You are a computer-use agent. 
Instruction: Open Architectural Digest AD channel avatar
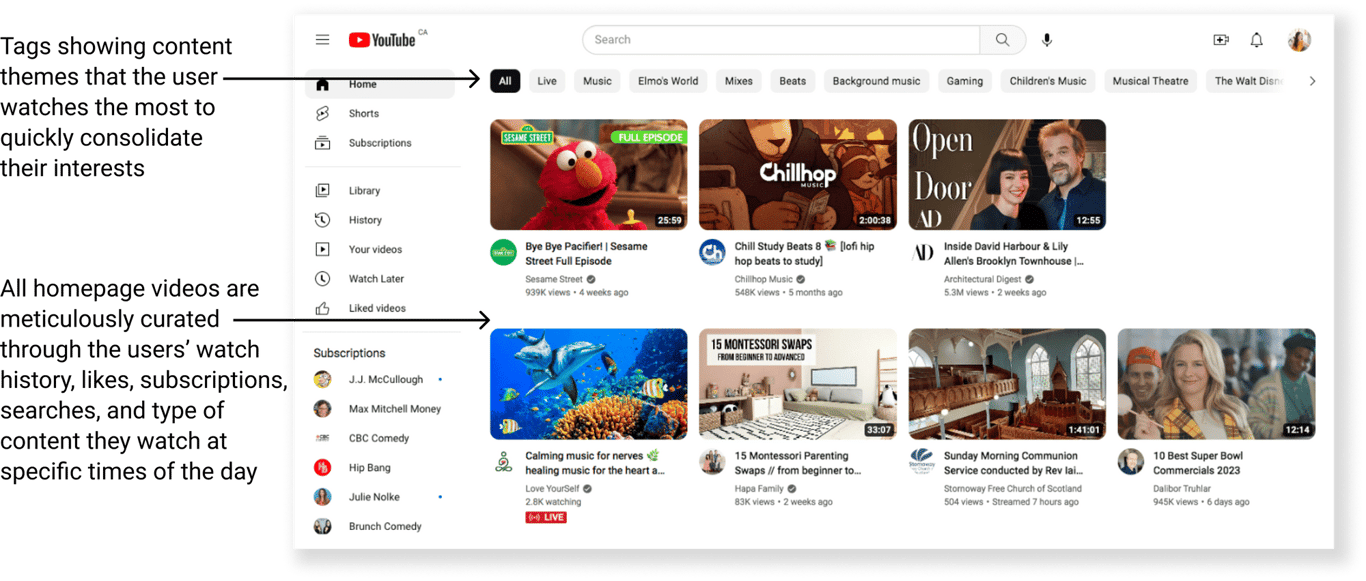[922, 252]
